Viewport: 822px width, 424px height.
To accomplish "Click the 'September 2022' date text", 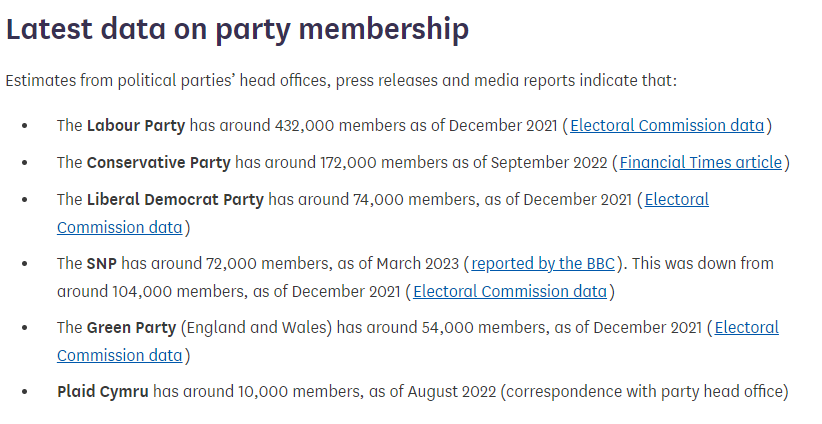I will click(549, 162).
